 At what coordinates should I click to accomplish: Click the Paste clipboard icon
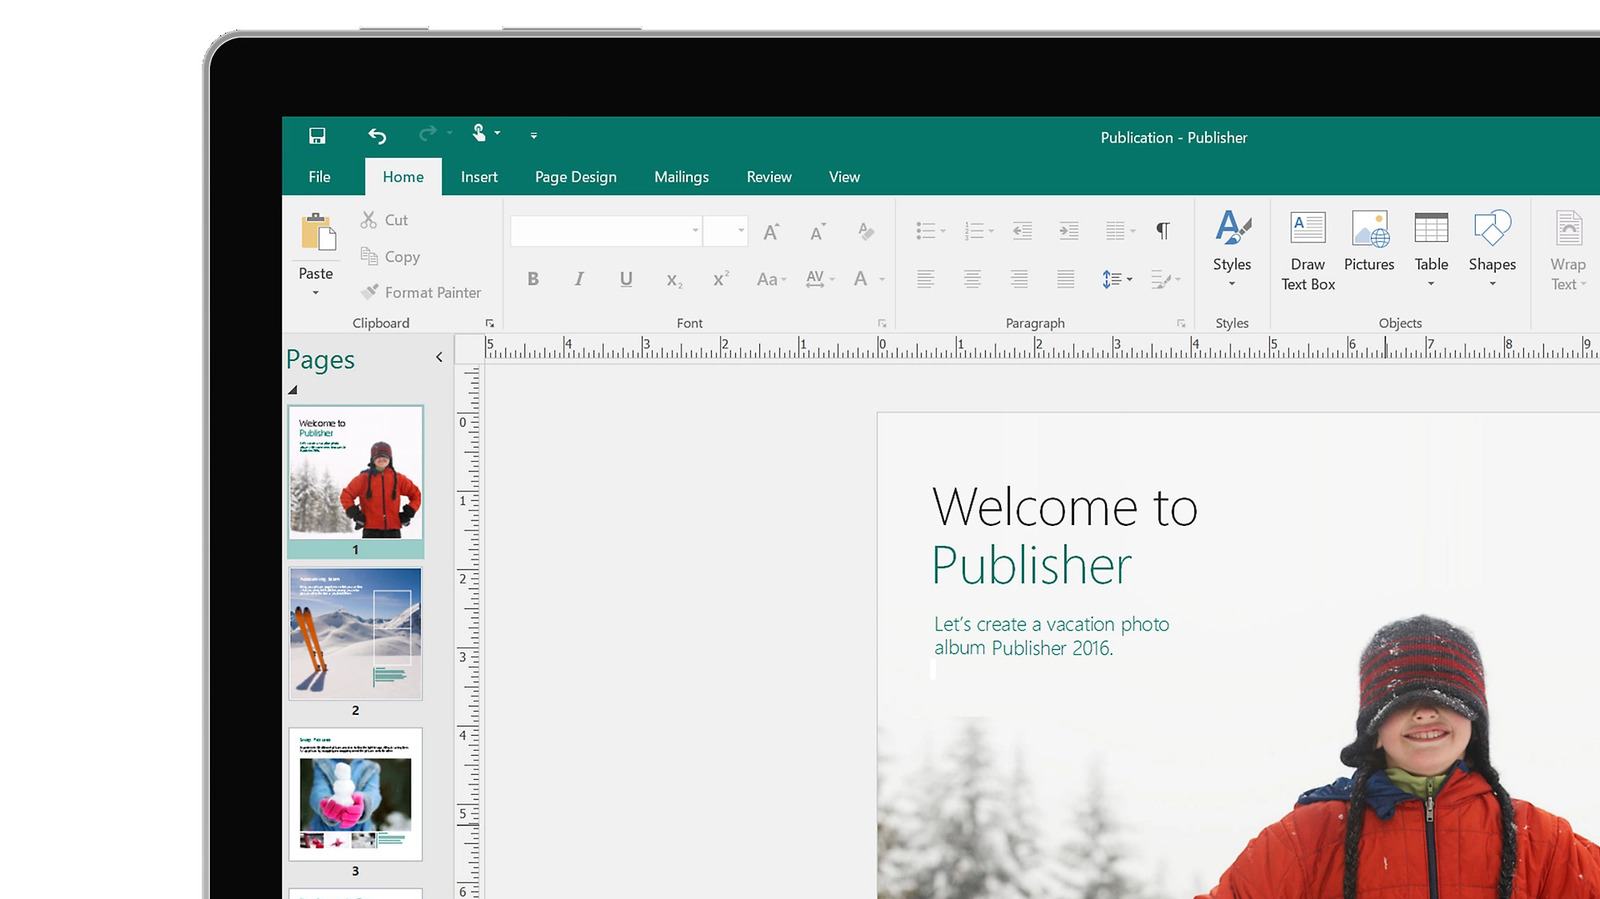click(317, 233)
